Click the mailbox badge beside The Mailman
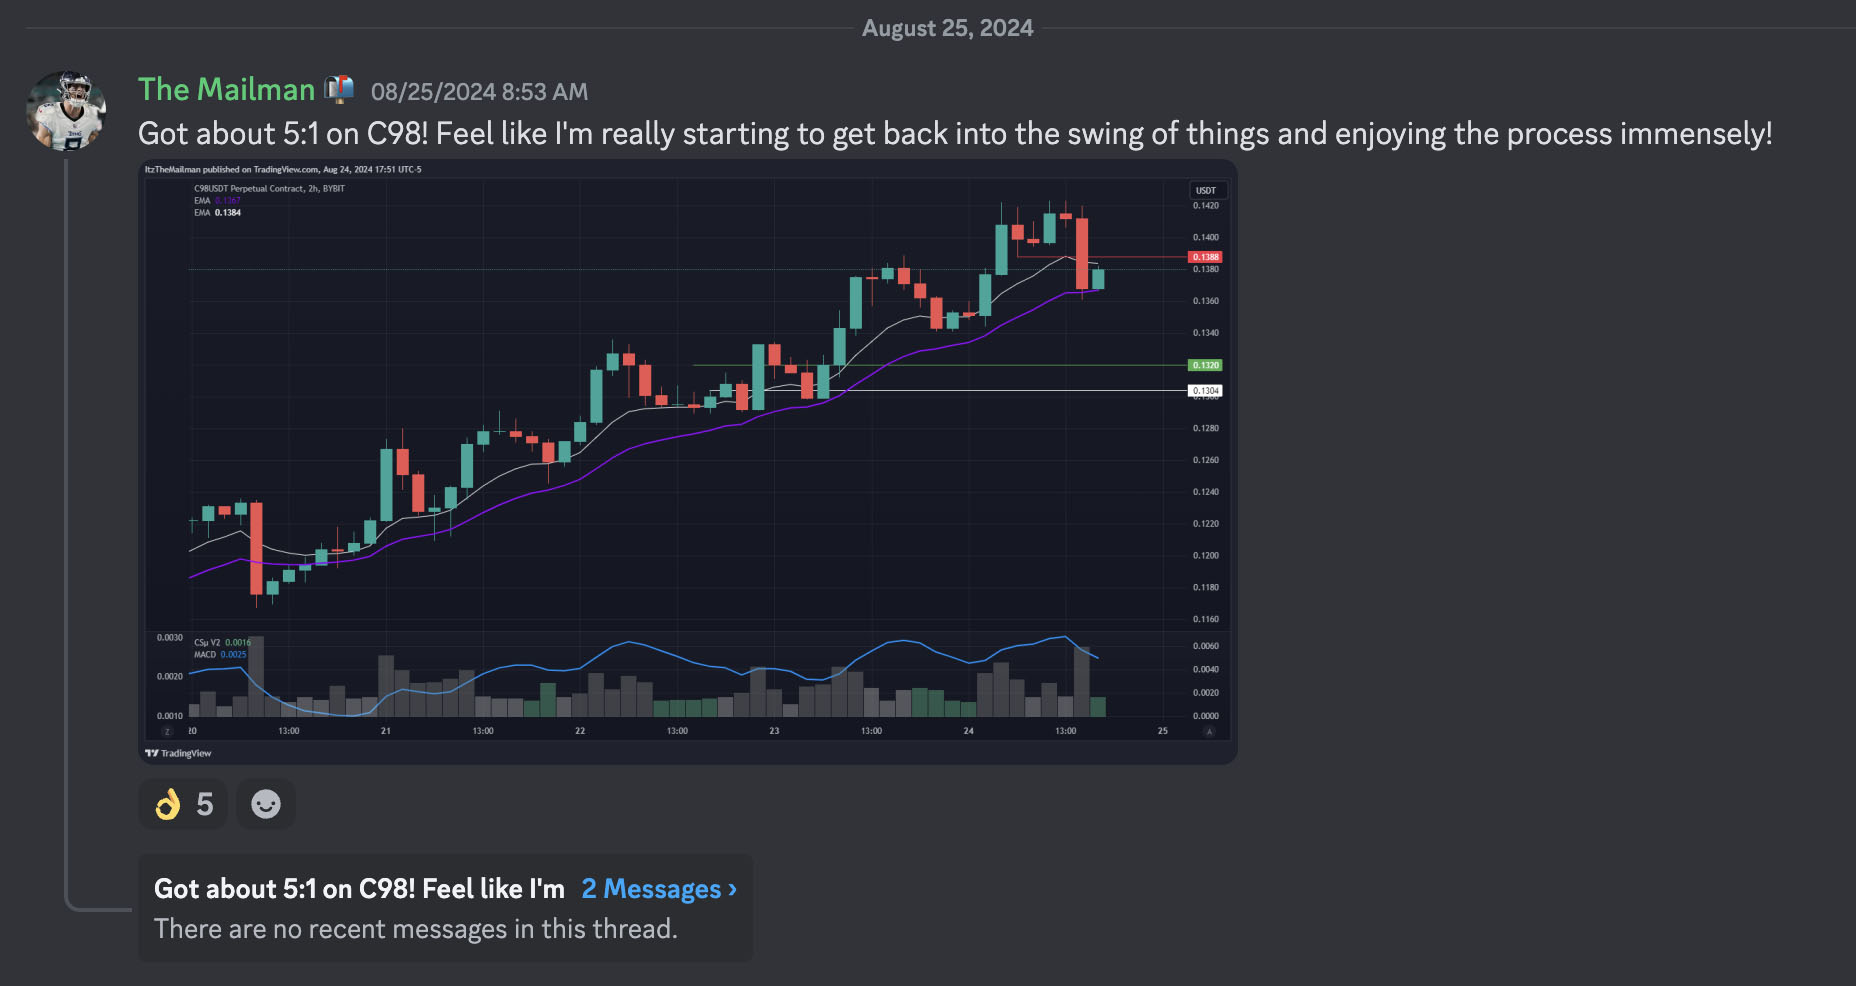 [x=339, y=89]
